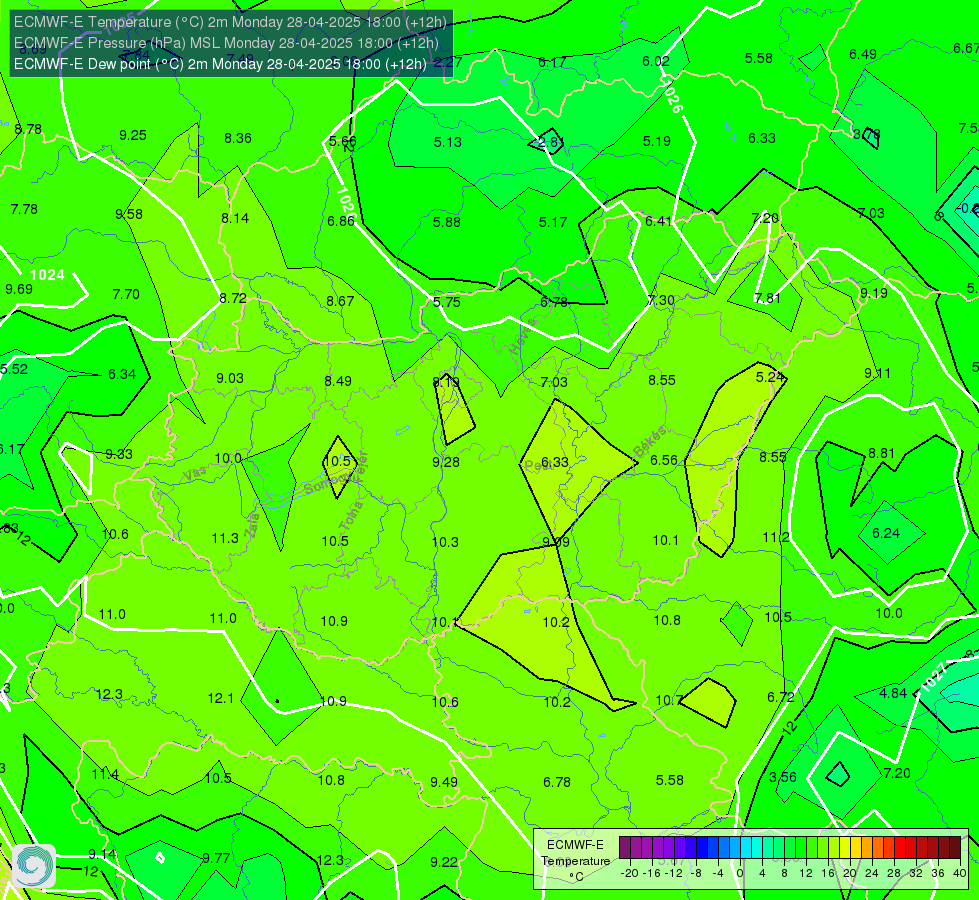This screenshot has width=979, height=900.
Task: Click the dew point value 9.69
Action: coord(19,289)
